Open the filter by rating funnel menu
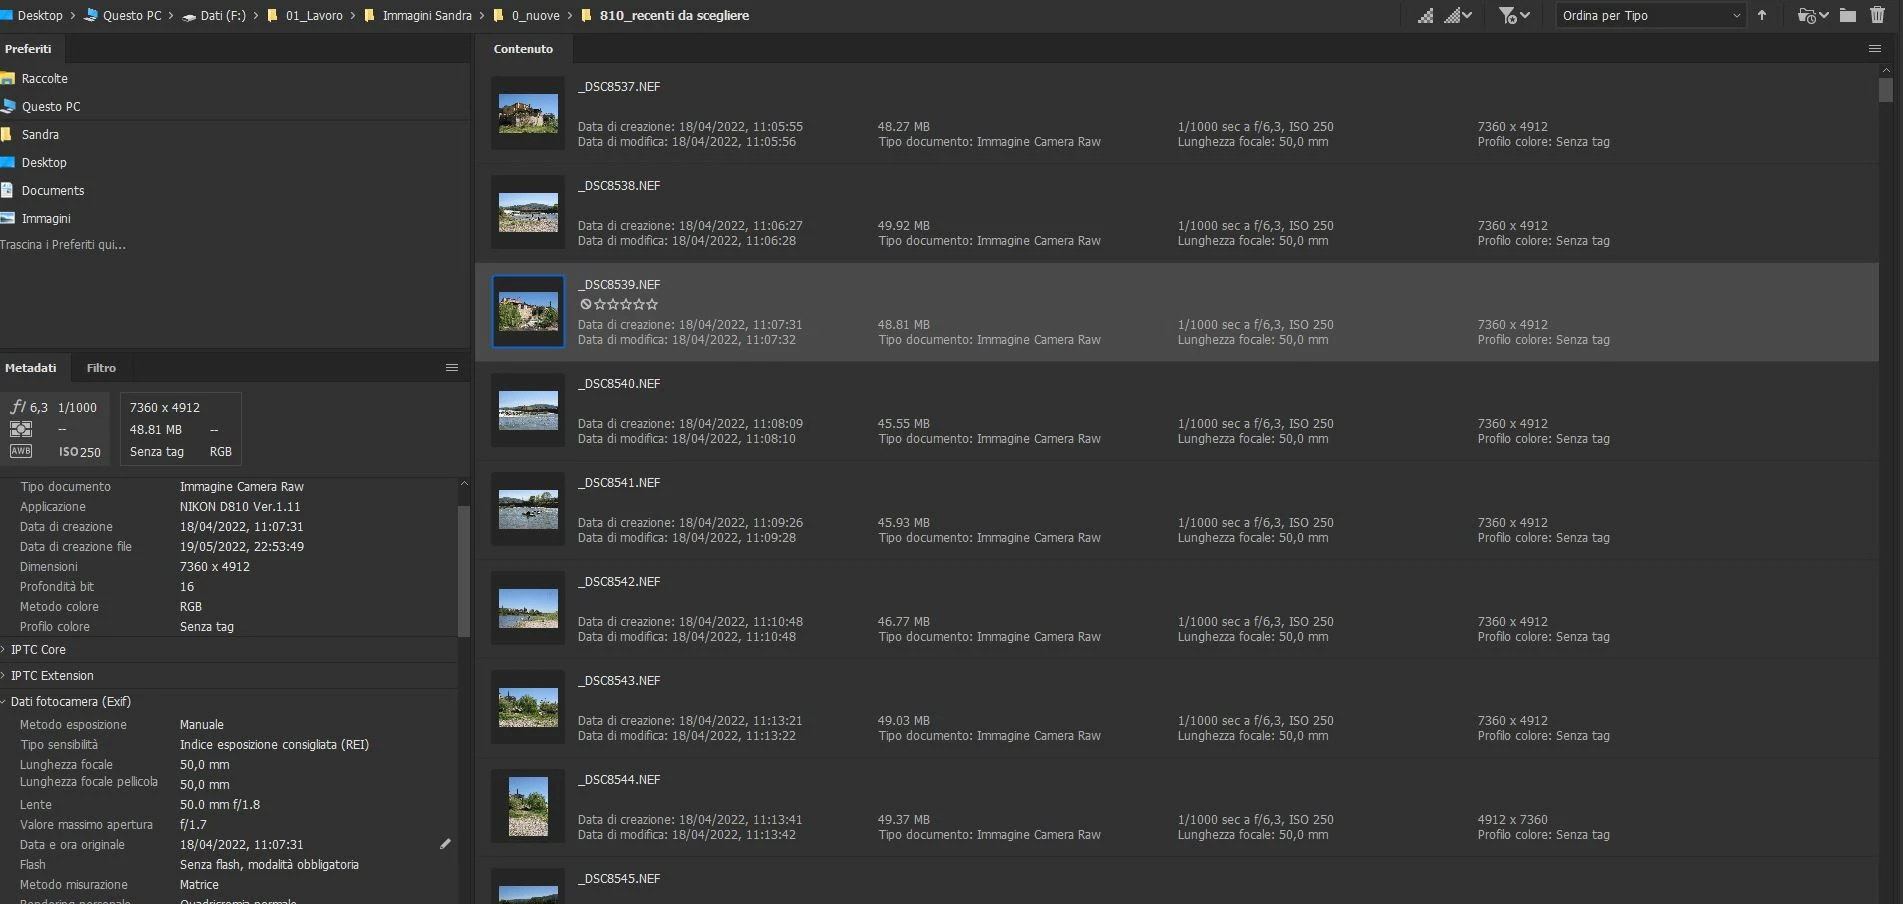The image size is (1903, 904). tap(1514, 15)
